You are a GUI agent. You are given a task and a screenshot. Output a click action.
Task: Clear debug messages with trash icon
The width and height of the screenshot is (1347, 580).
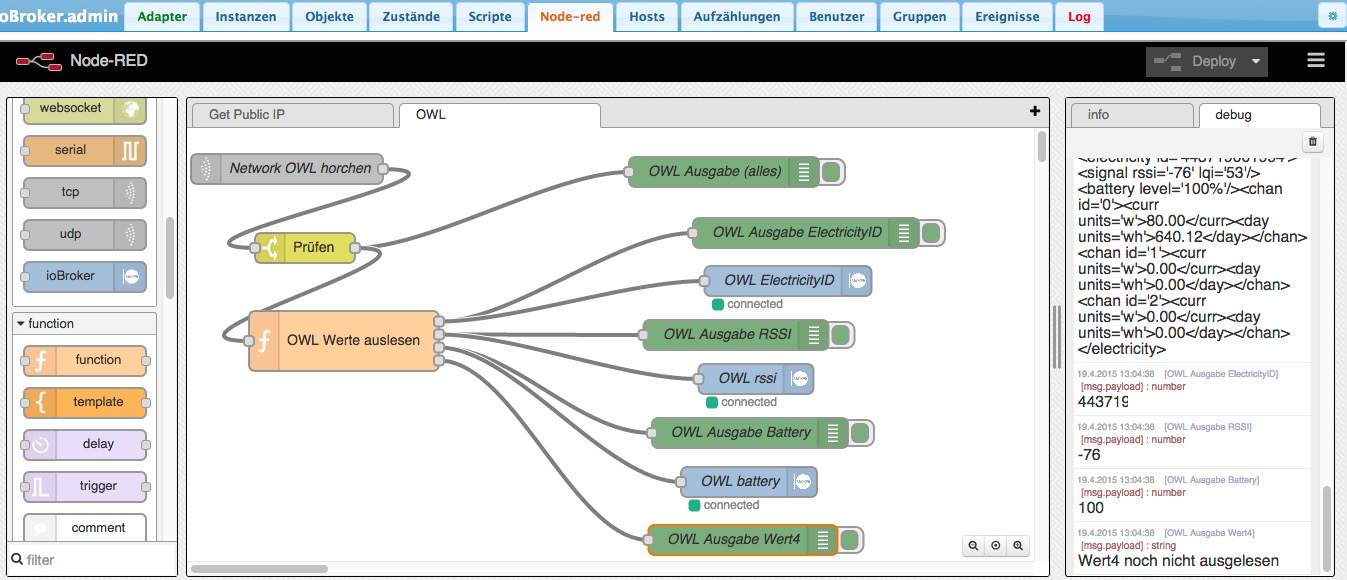[1313, 143]
